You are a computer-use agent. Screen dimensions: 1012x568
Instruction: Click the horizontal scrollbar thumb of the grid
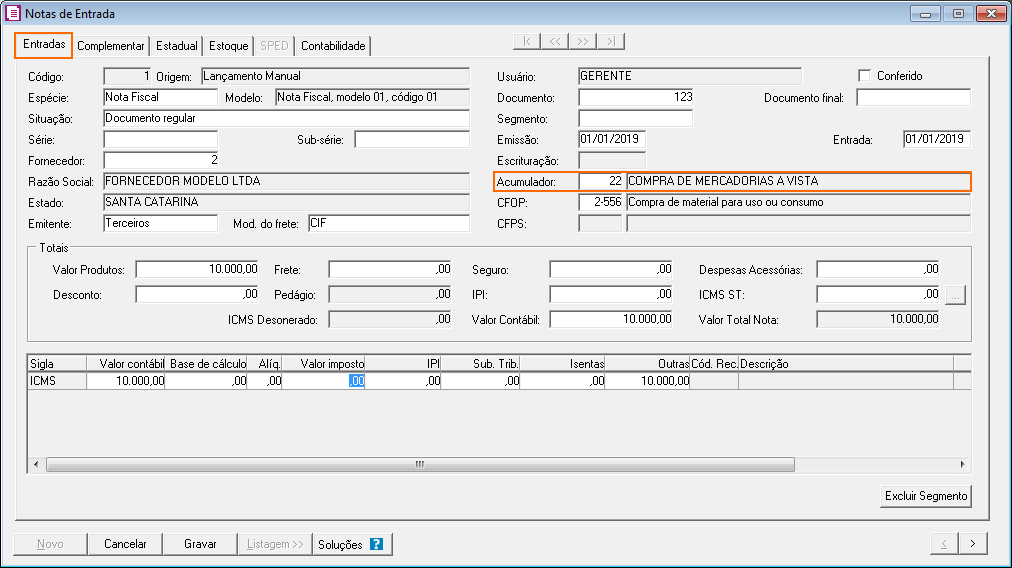coord(420,464)
